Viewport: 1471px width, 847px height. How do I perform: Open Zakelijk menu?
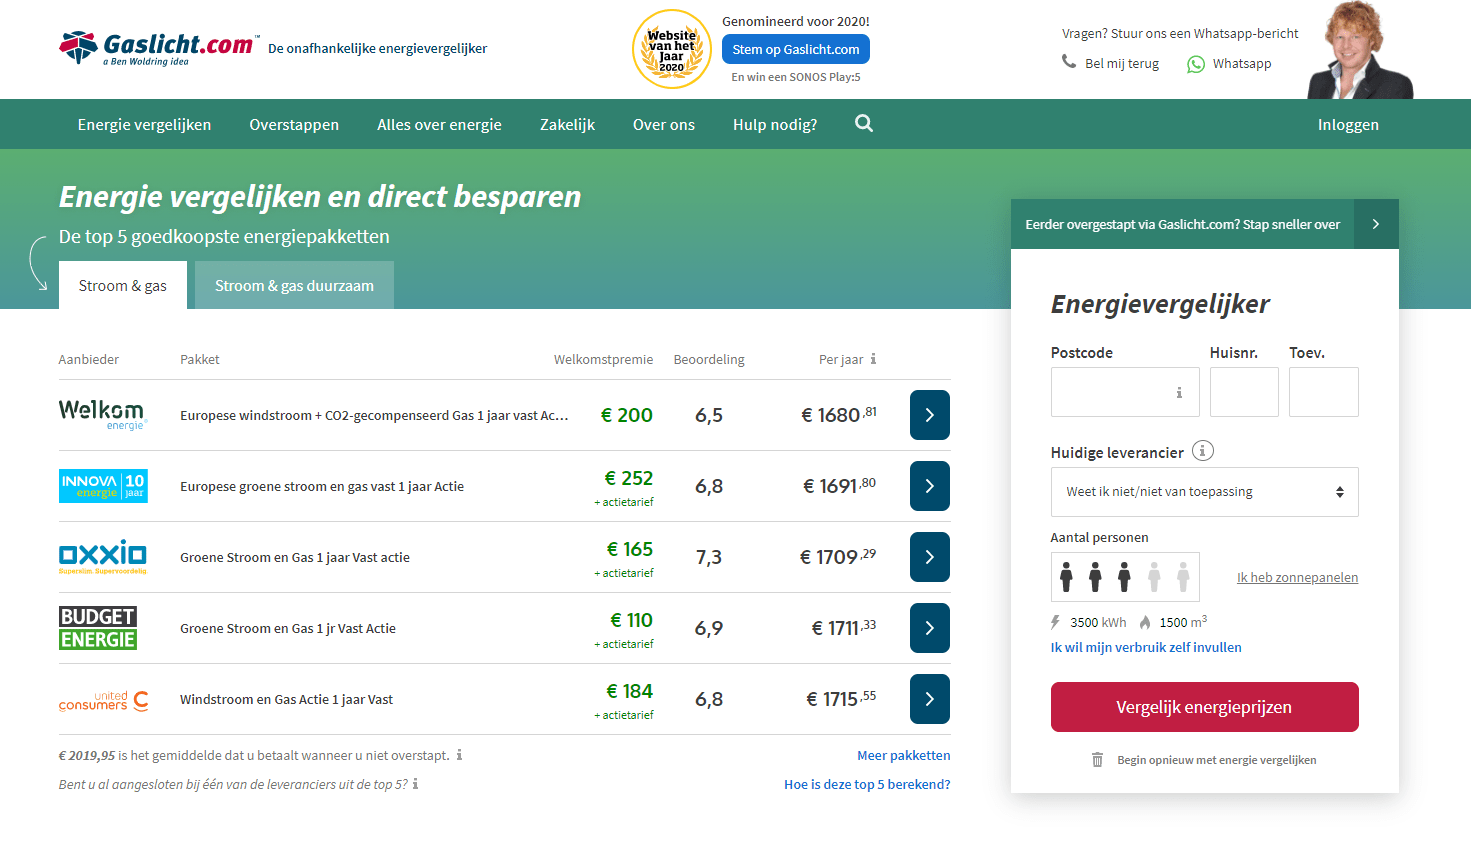(567, 124)
